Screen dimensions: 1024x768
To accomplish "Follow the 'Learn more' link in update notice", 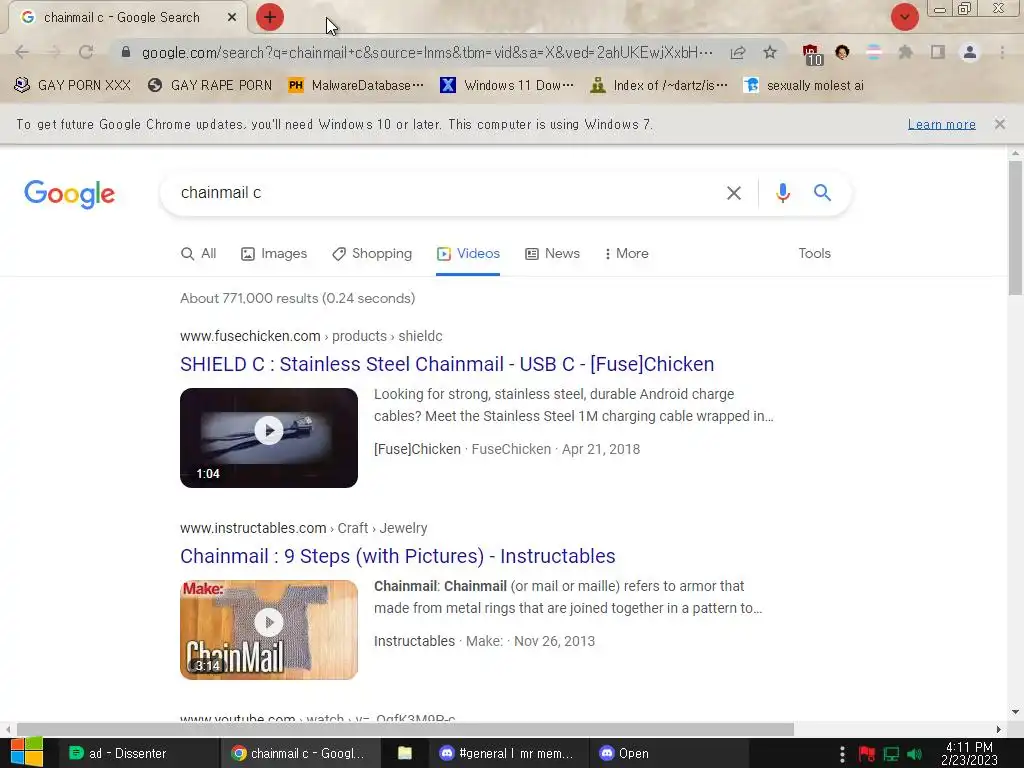I will point(942,124).
